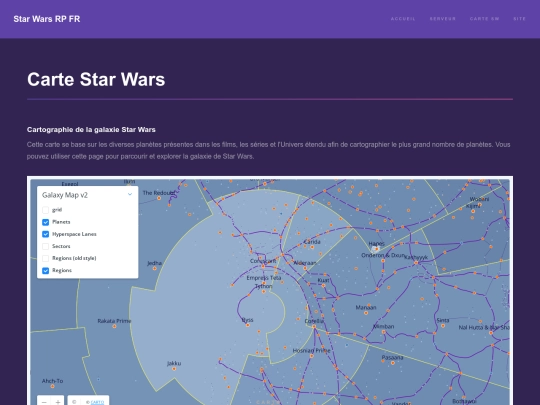Select the Alderaan planet marker

[305, 268]
